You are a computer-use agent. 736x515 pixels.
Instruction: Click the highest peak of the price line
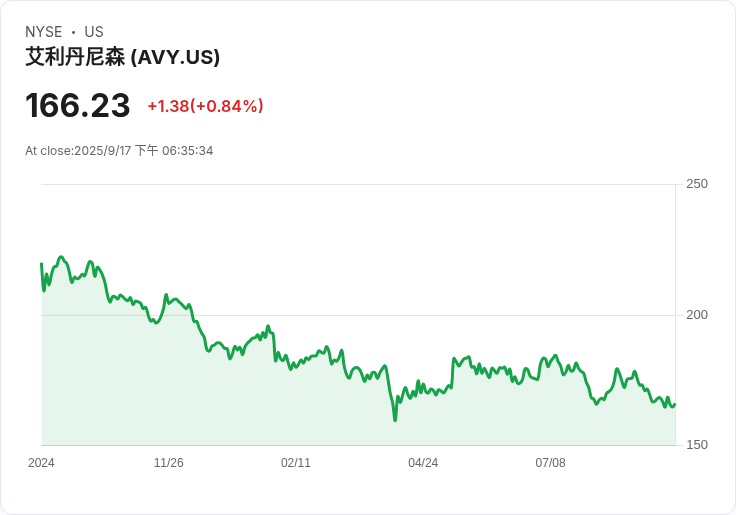pyautogui.click(x=61, y=257)
